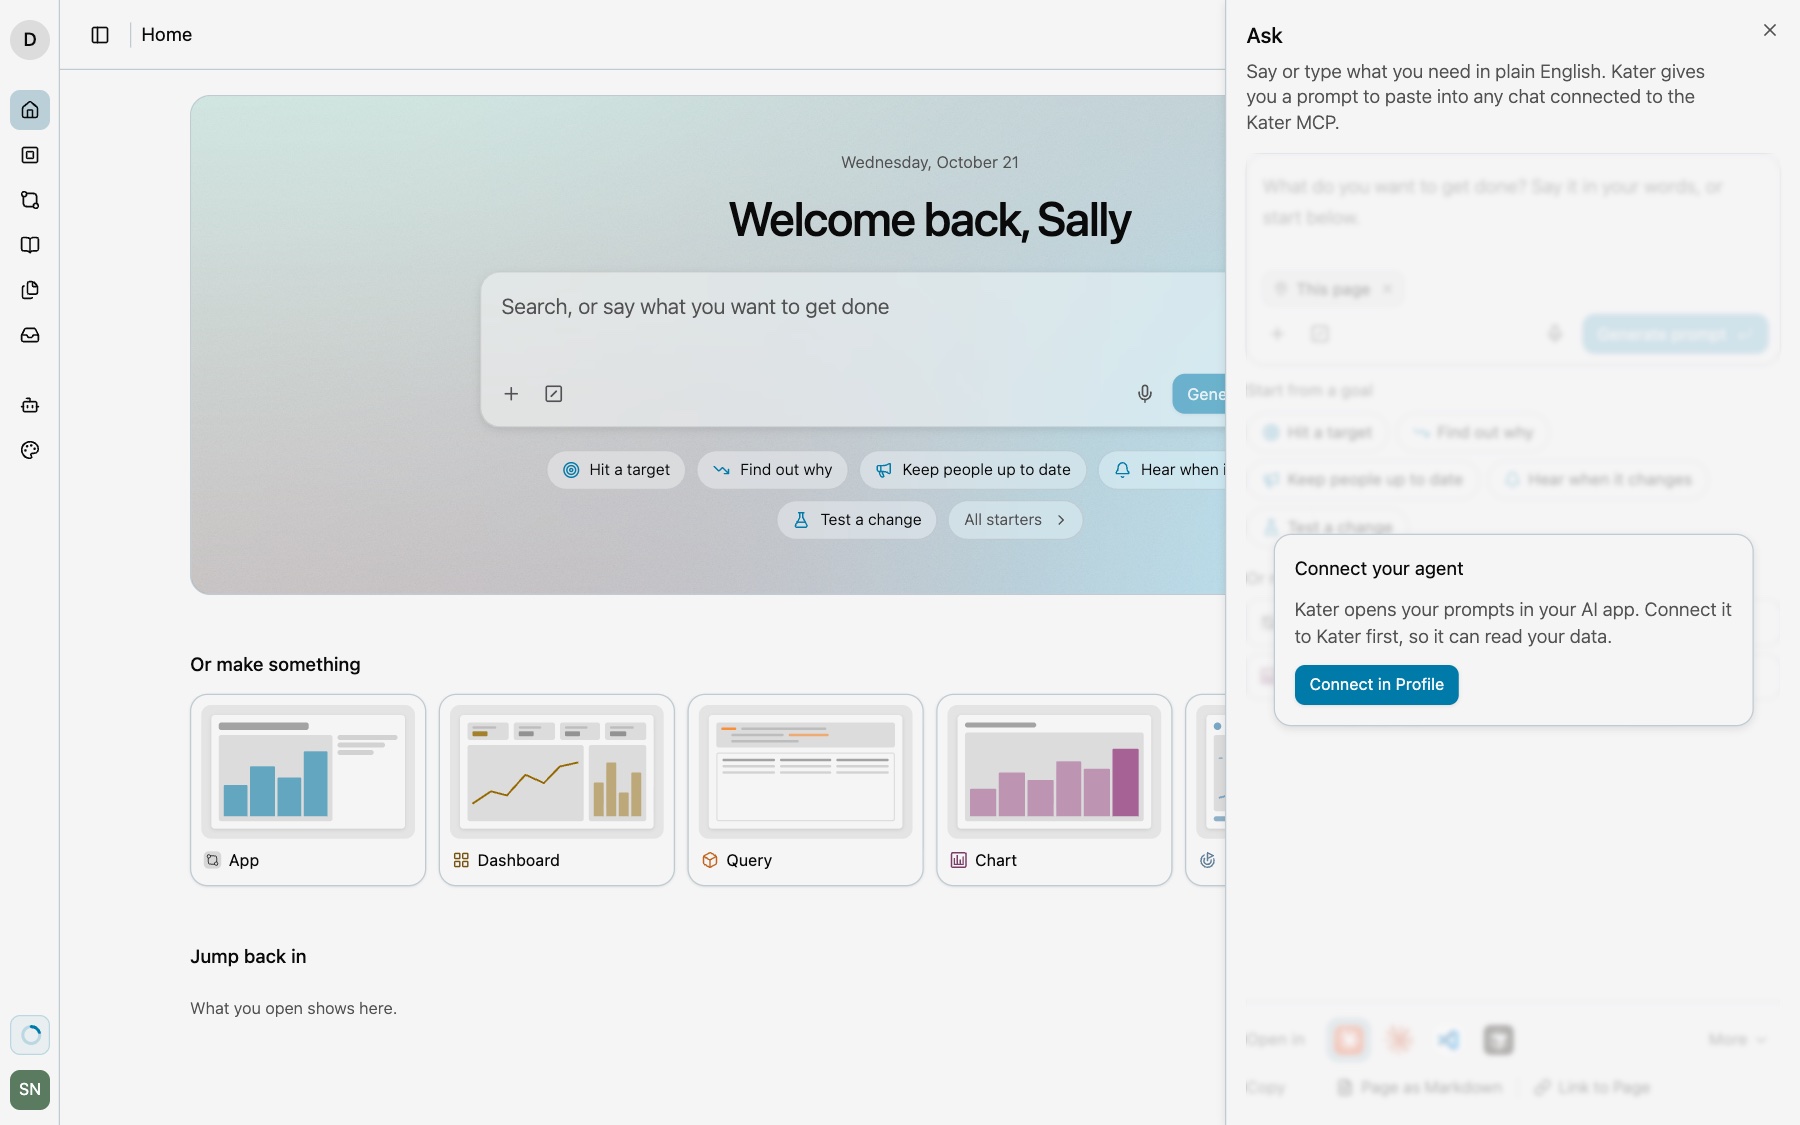Click the D workspace avatar
Viewport: 1800px width, 1125px height.
click(30, 40)
